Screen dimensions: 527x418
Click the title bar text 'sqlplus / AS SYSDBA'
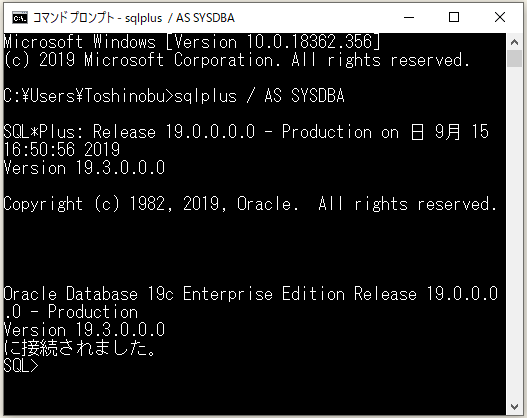tap(179, 18)
